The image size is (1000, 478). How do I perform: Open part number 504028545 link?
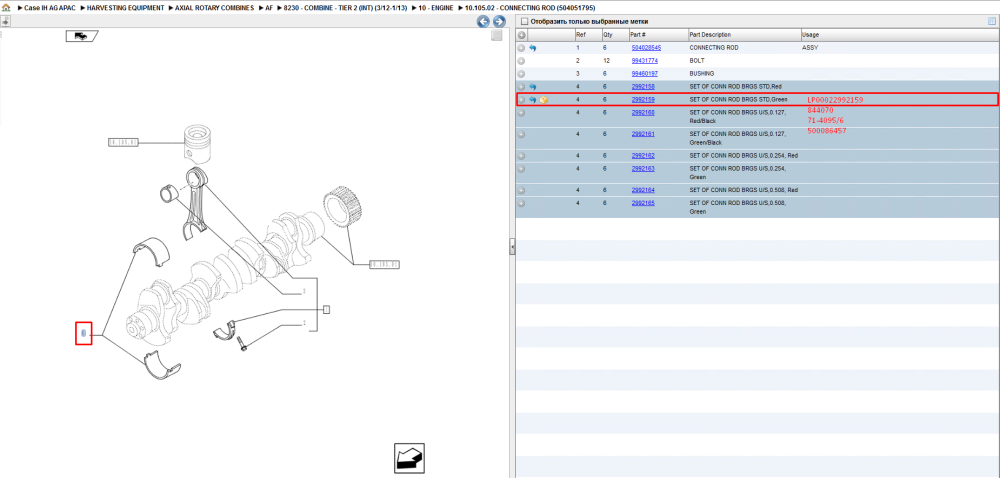[x=646, y=48]
